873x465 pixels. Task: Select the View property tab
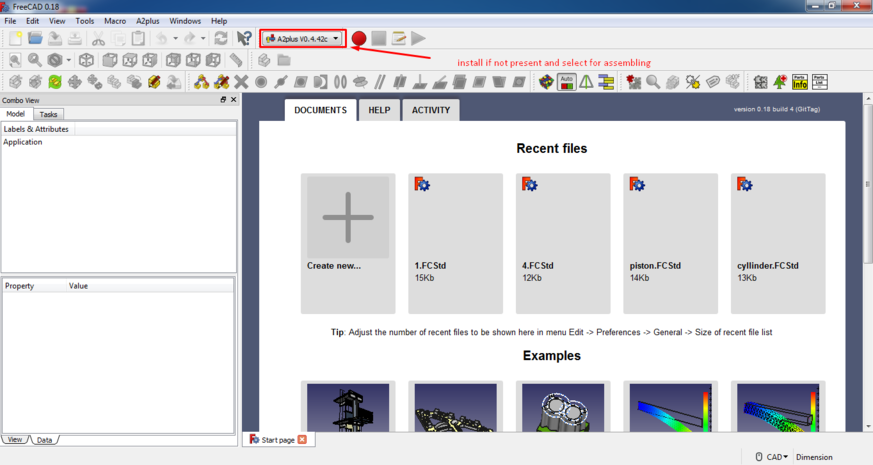point(14,439)
